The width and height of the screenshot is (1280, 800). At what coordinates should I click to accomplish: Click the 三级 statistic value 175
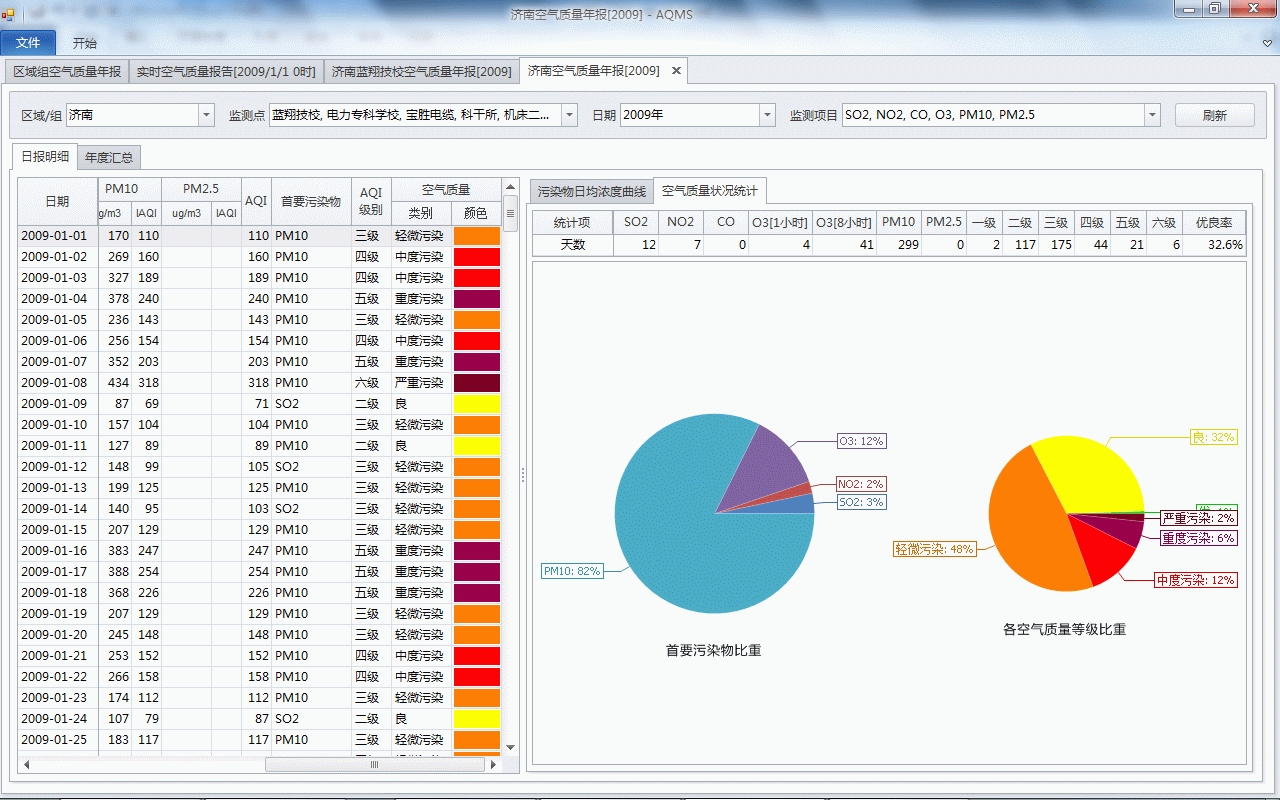pos(1057,244)
